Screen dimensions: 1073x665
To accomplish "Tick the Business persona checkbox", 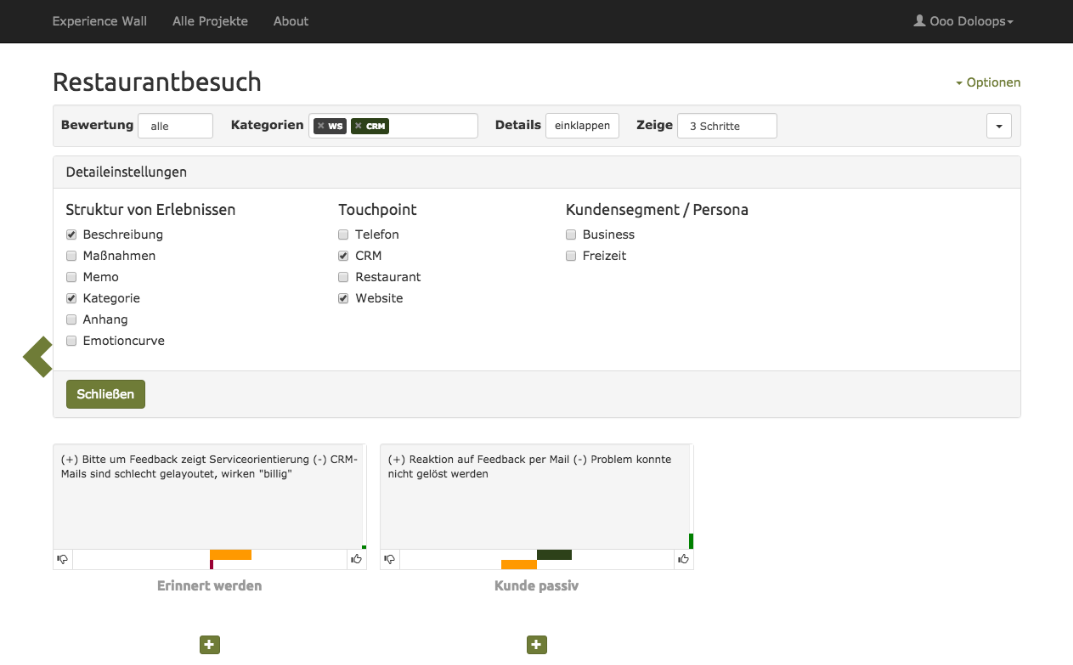I will coord(571,235).
